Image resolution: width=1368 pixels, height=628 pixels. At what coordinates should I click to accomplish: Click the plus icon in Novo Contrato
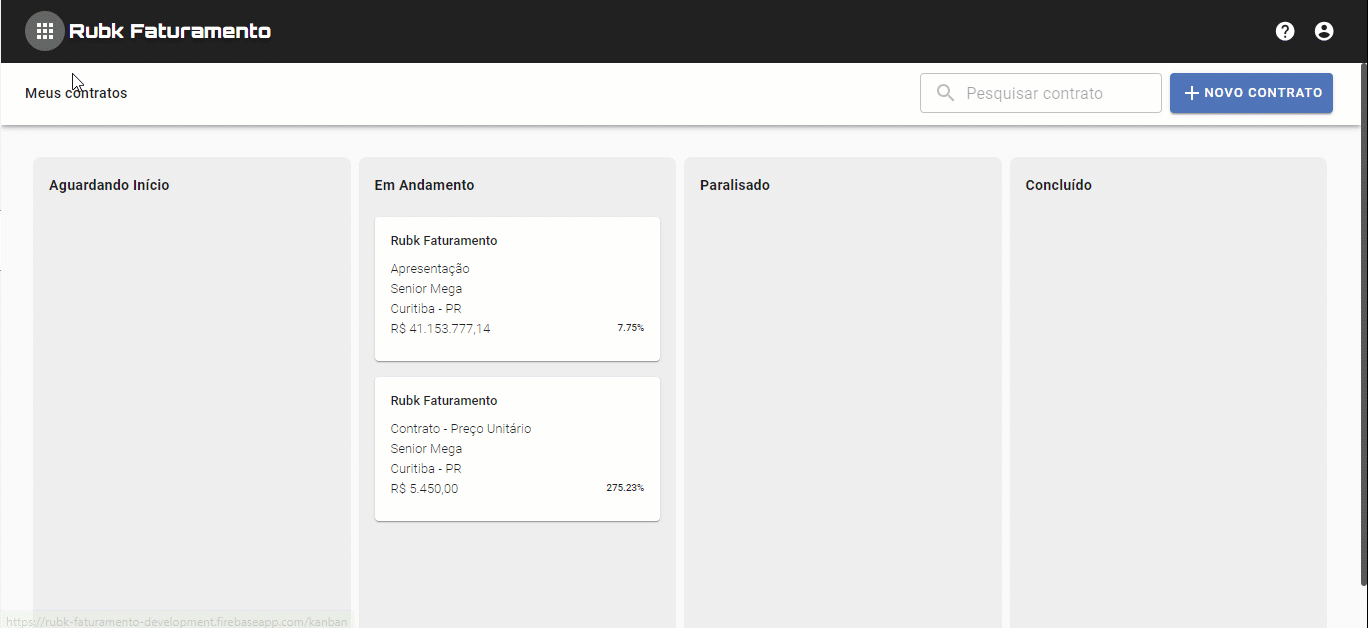[x=1191, y=93]
